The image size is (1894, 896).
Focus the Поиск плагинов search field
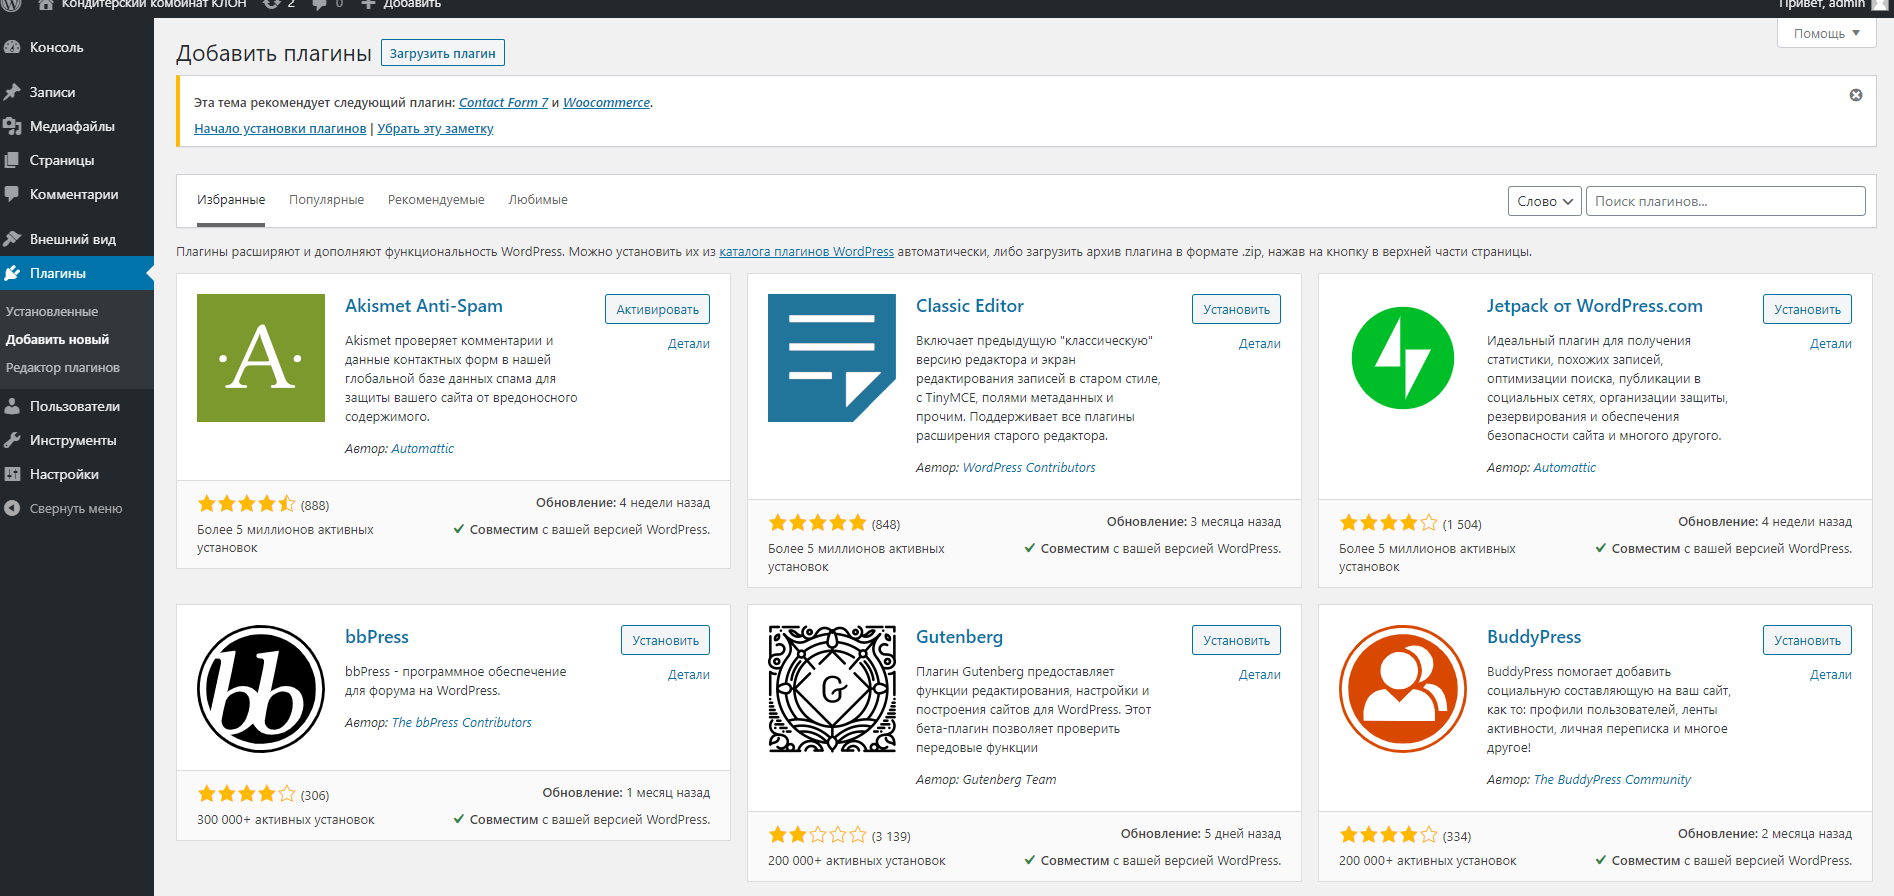pos(1726,201)
